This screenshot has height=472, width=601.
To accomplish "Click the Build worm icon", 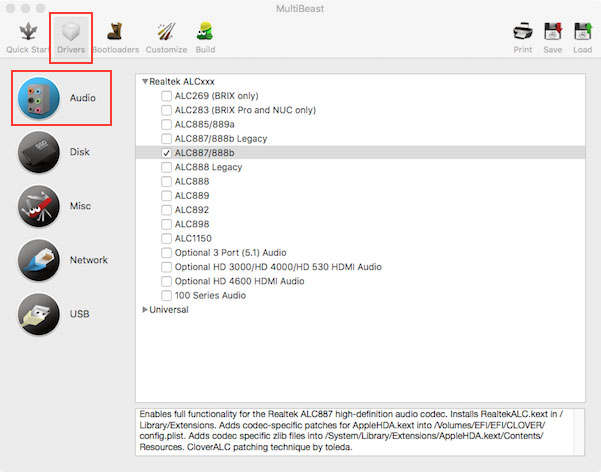I will pos(205,31).
